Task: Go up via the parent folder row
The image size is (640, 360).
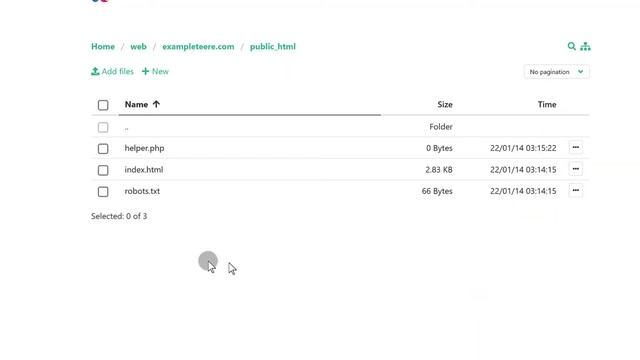Action: (x=340, y=127)
